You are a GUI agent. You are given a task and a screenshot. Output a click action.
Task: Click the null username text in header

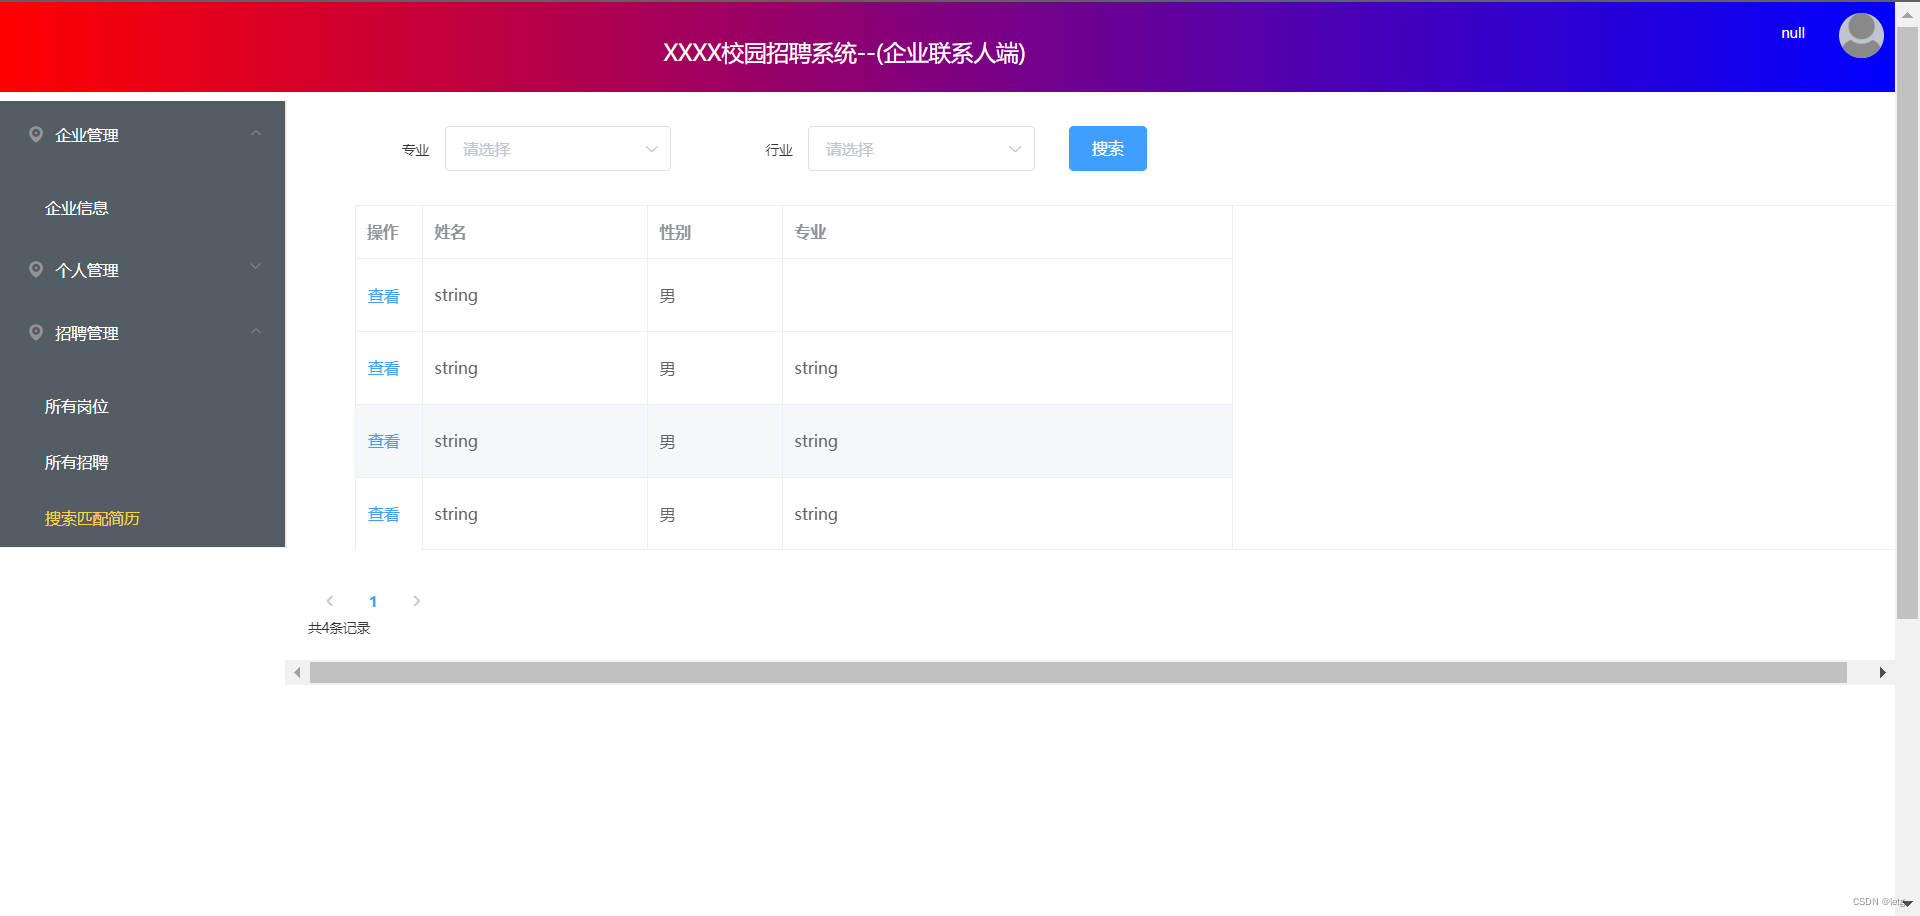tap(1793, 33)
